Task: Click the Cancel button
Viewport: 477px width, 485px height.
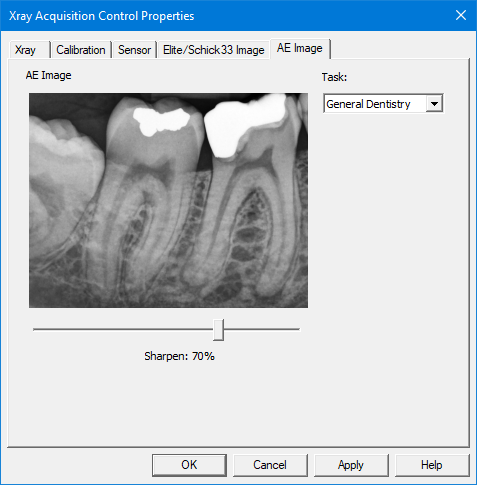Action: [x=270, y=465]
